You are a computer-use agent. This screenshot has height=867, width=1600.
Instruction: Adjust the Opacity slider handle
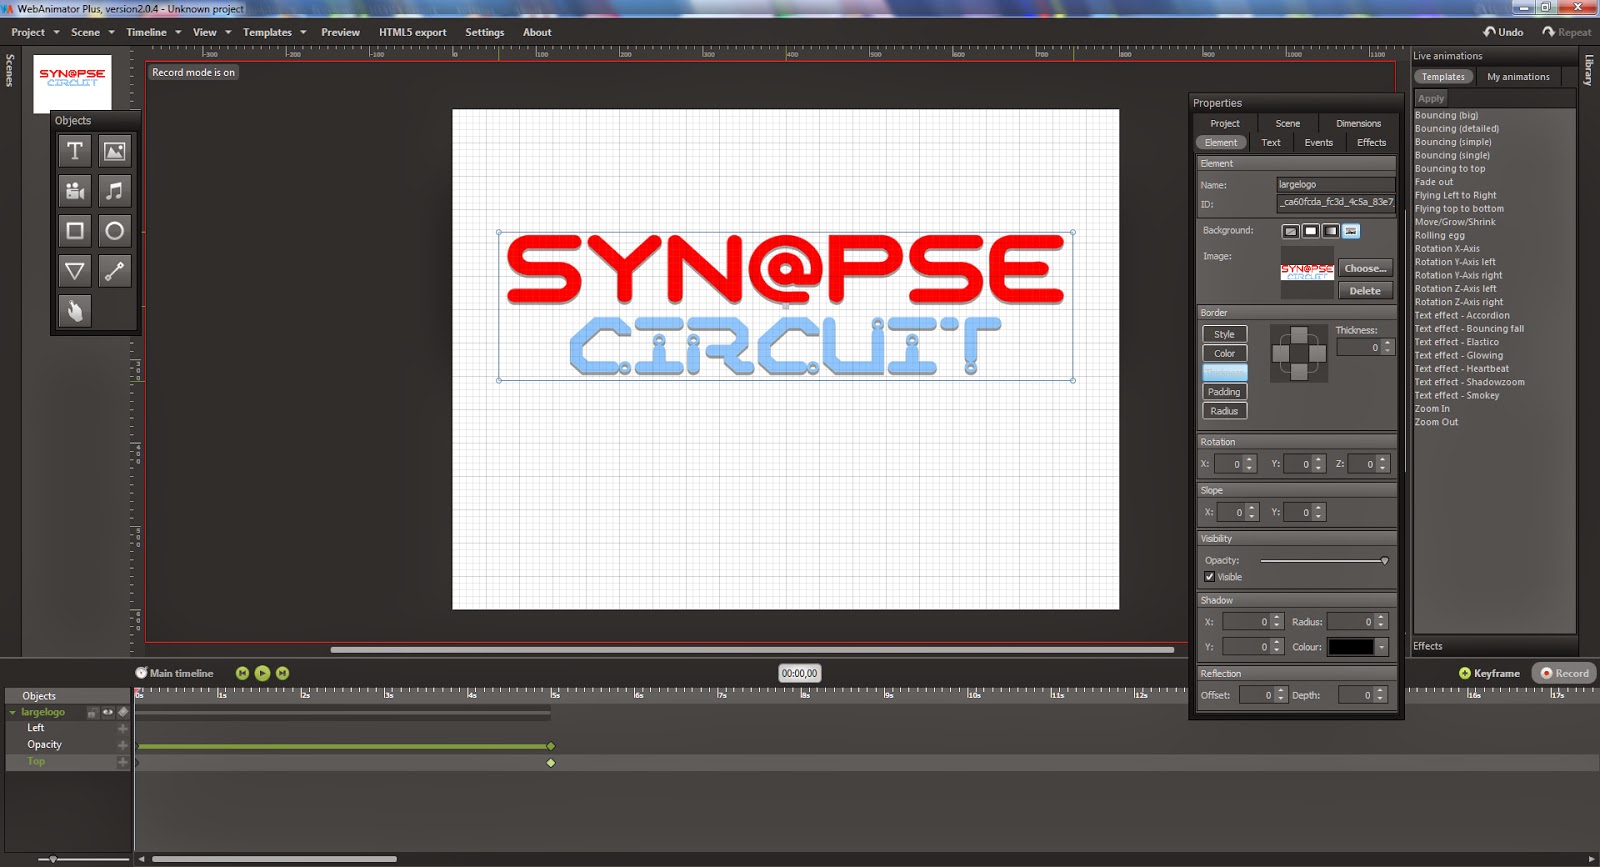pyautogui.click(x=1384, y=561)
